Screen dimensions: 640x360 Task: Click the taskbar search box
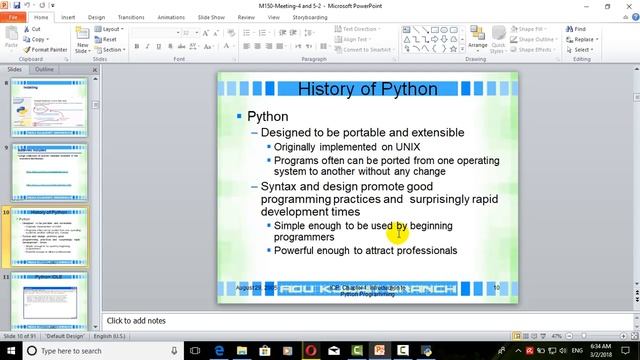103,351
